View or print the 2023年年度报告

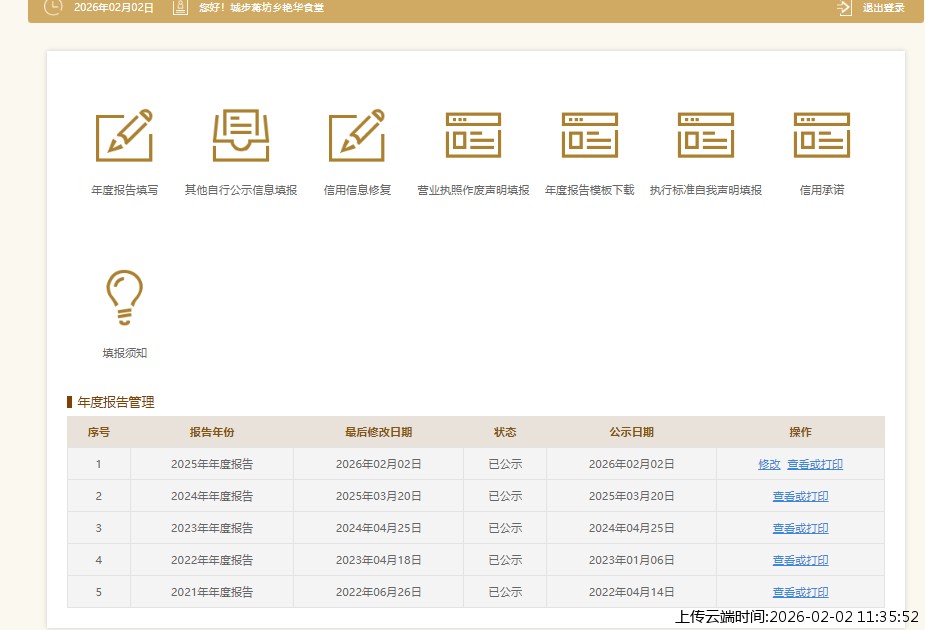pos(800,528)
